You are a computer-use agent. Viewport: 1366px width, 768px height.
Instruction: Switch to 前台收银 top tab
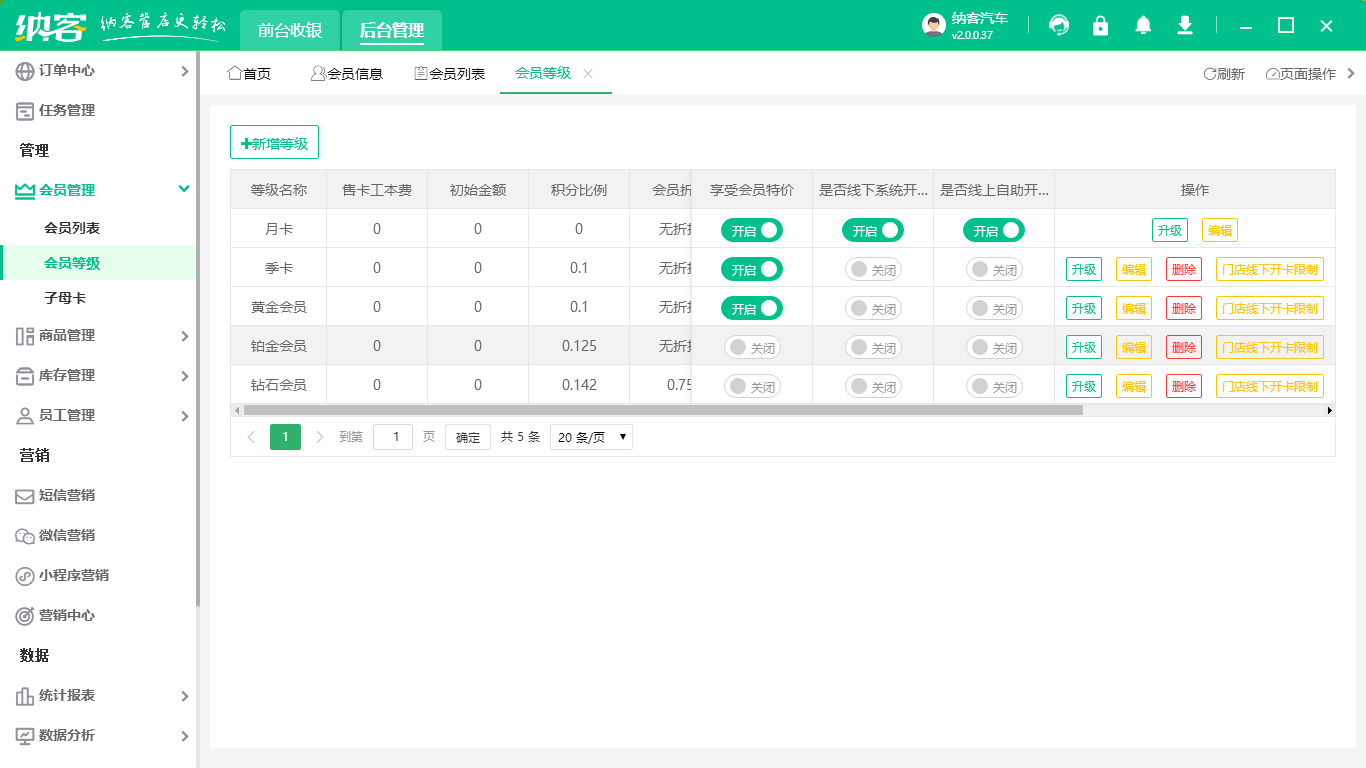290,30
